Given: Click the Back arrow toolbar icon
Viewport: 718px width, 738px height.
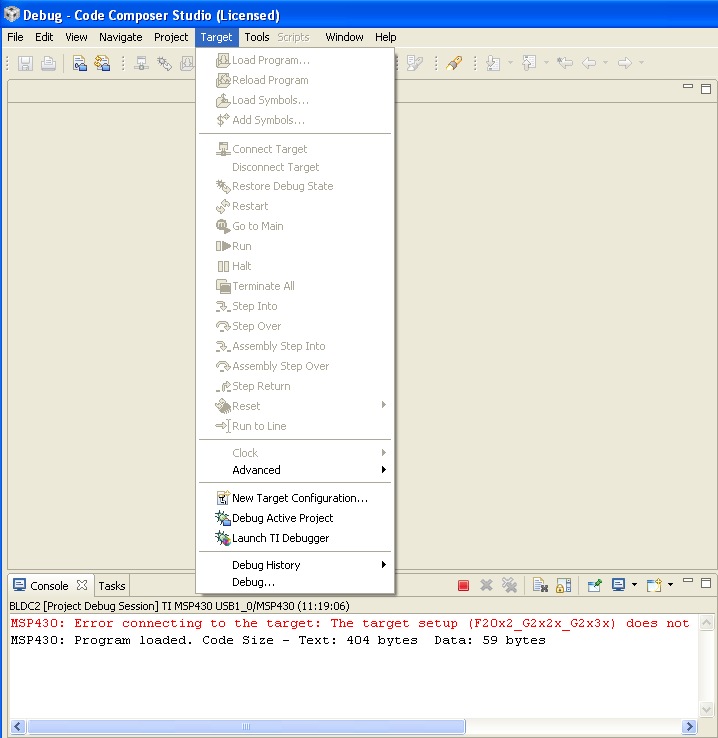Looking at the screenshot, I should pyautogui.click(x=589, y=63).
